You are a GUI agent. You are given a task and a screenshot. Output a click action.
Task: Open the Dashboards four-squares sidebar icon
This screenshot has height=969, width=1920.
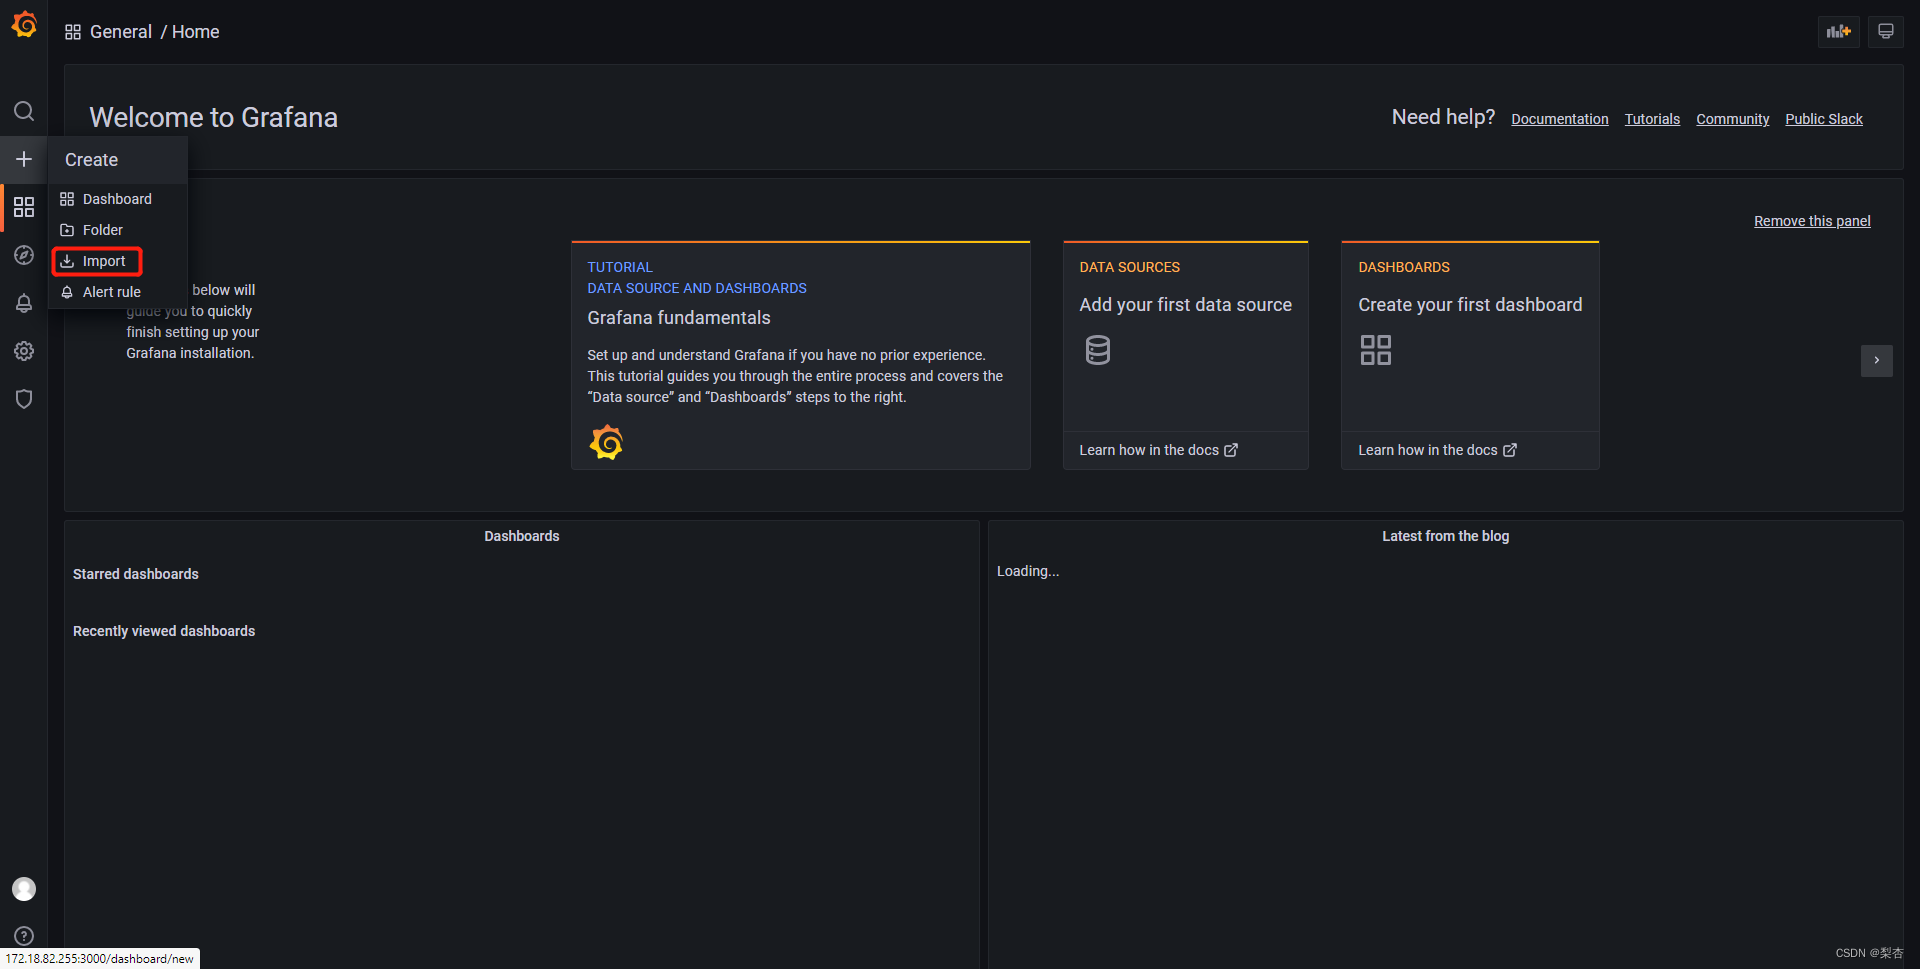24,207
